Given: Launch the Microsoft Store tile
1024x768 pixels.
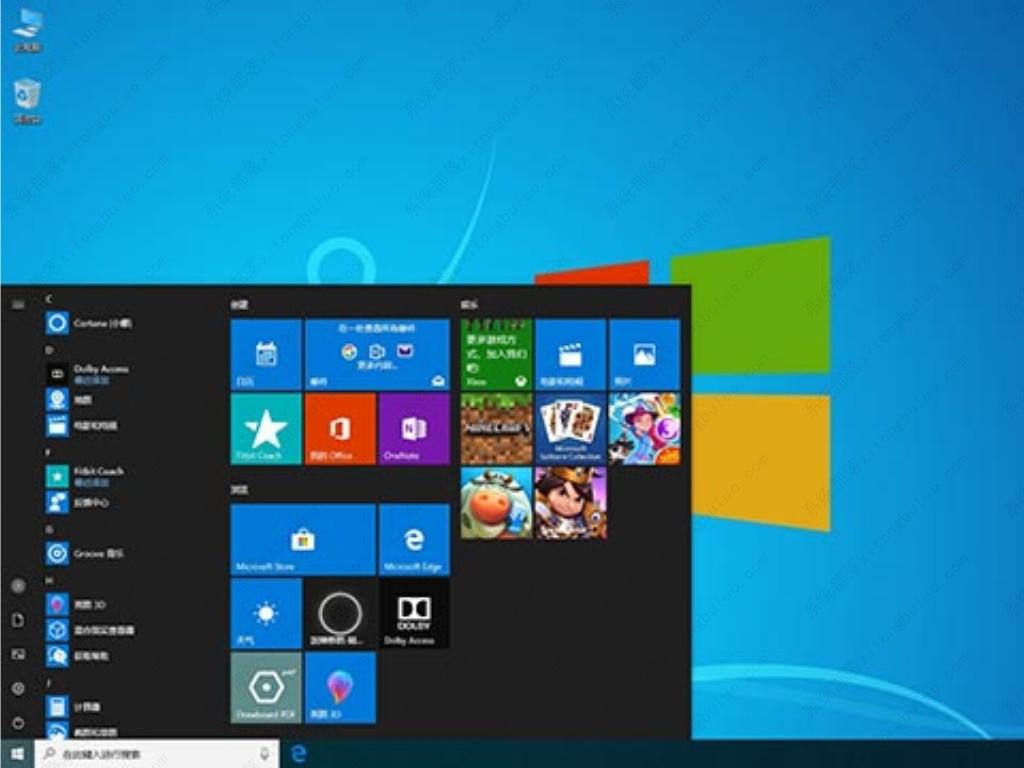Looking at the screenshot, I should (303, 540).
